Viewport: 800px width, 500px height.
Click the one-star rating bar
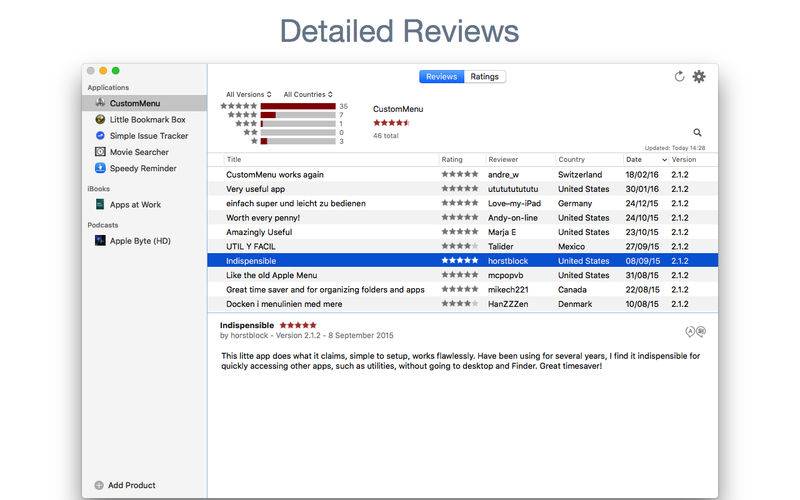[x=298, y=141]
